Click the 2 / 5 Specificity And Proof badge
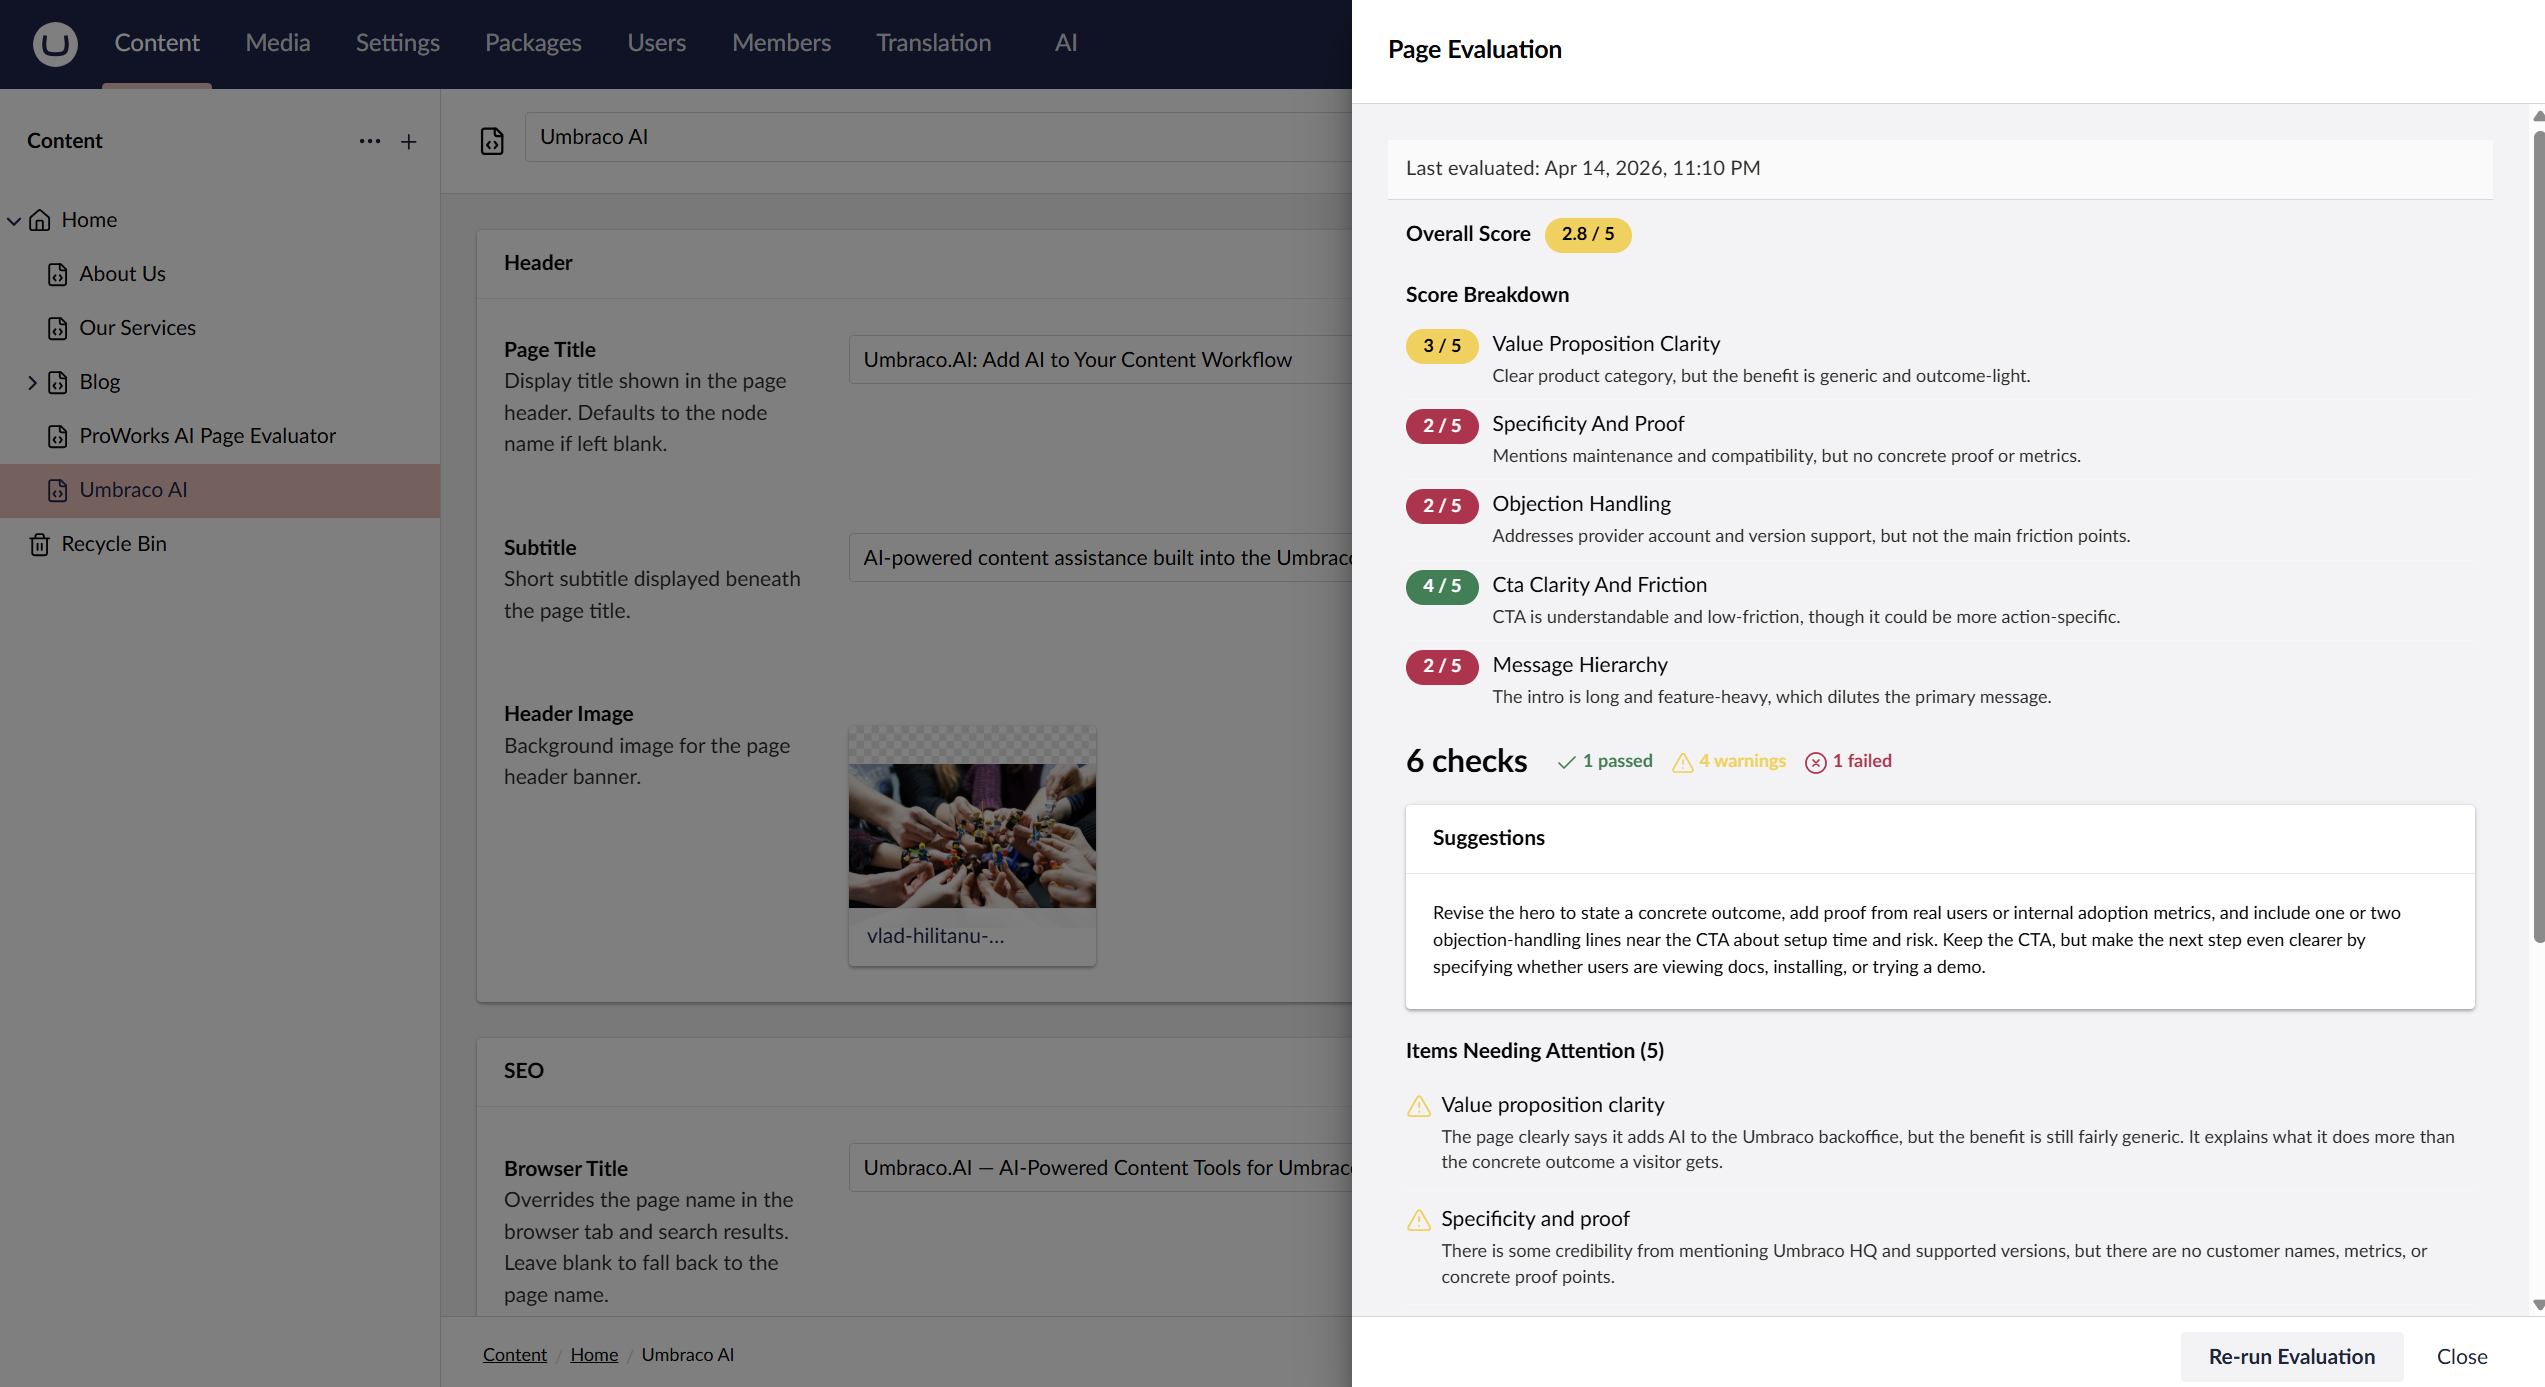 pyautogui.click(x=1442, y=426)
